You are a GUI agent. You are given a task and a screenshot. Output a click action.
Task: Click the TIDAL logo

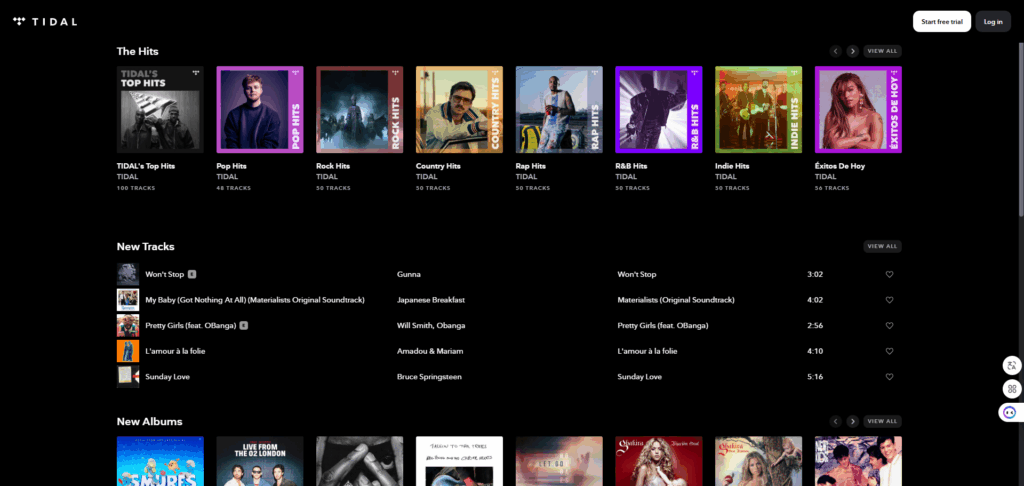(44, 22)
